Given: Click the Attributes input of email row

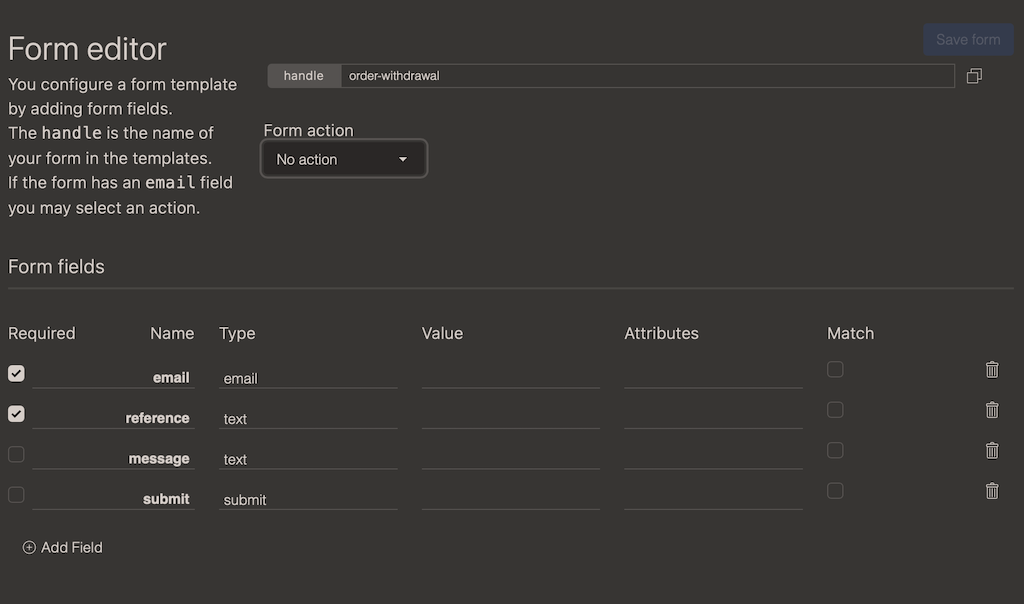Looking at the screenshot, I should coord(713,378).
